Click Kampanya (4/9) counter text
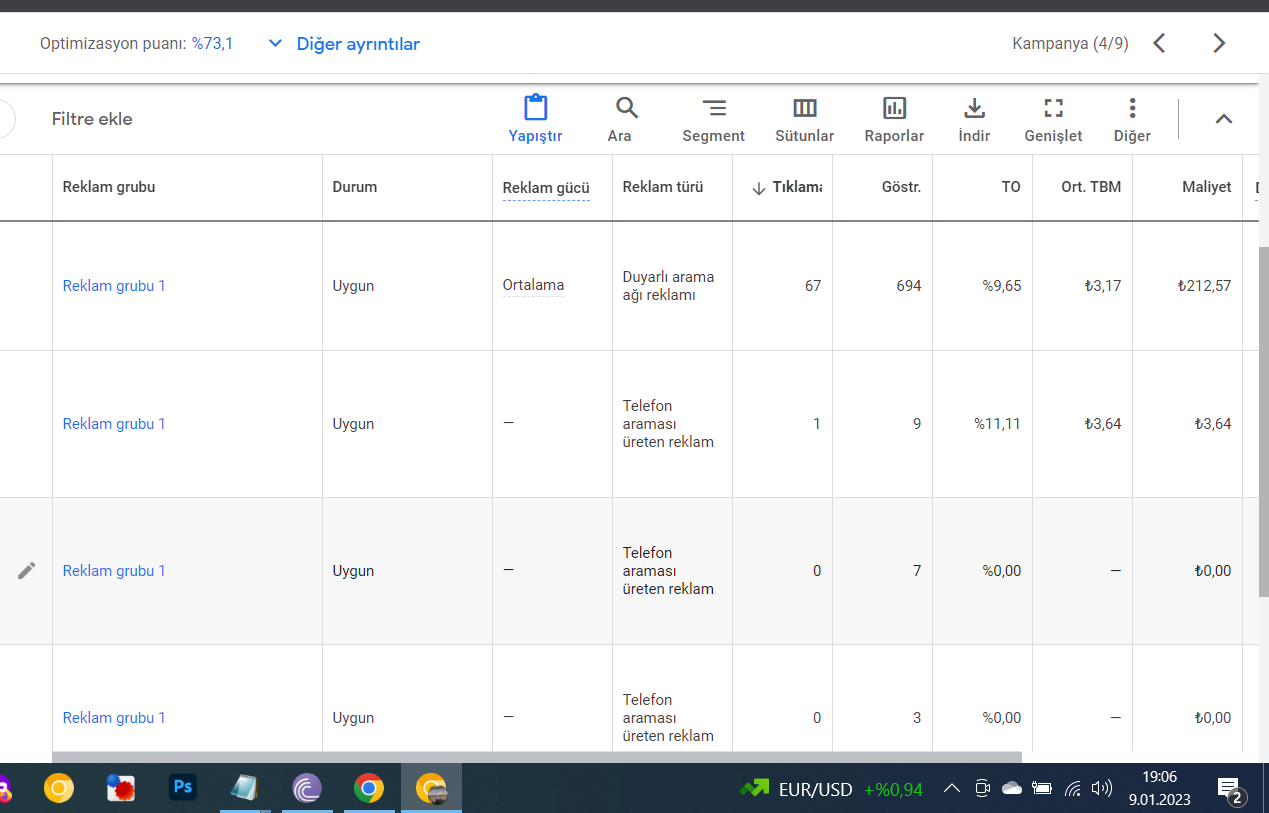Viewport: 1269px width, 813px height. (1070, 44)
